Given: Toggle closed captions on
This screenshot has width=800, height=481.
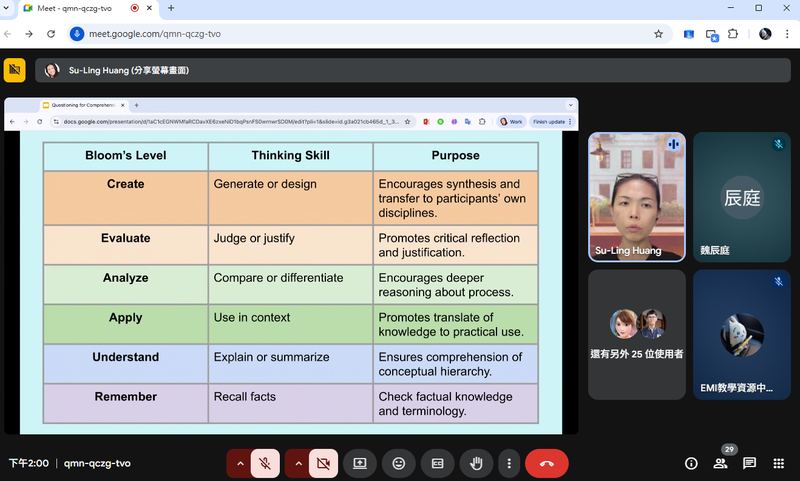Looking at the screenshot, I should [x=437, y=464].
